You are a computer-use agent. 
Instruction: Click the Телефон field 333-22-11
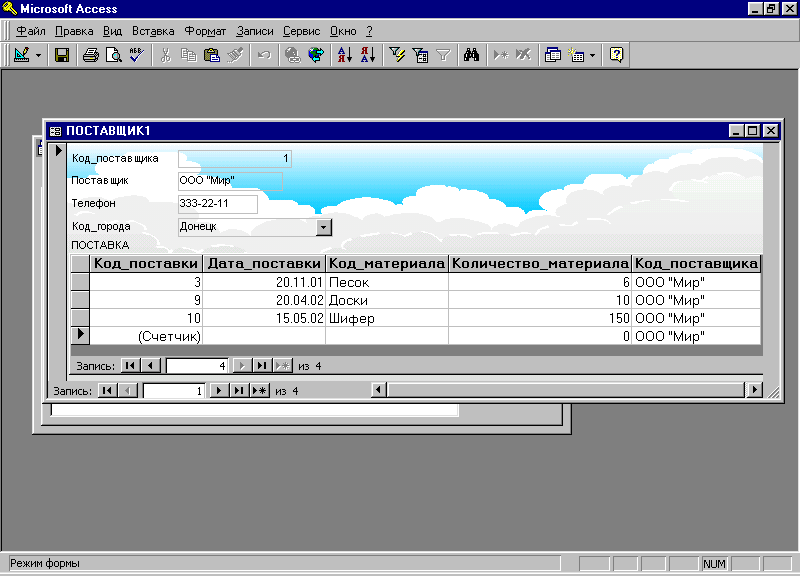218,204
